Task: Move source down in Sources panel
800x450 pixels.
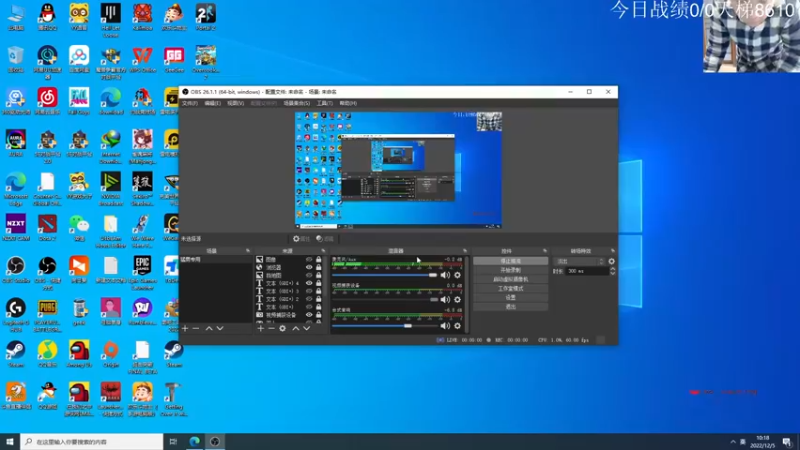Action: (307, 329)
